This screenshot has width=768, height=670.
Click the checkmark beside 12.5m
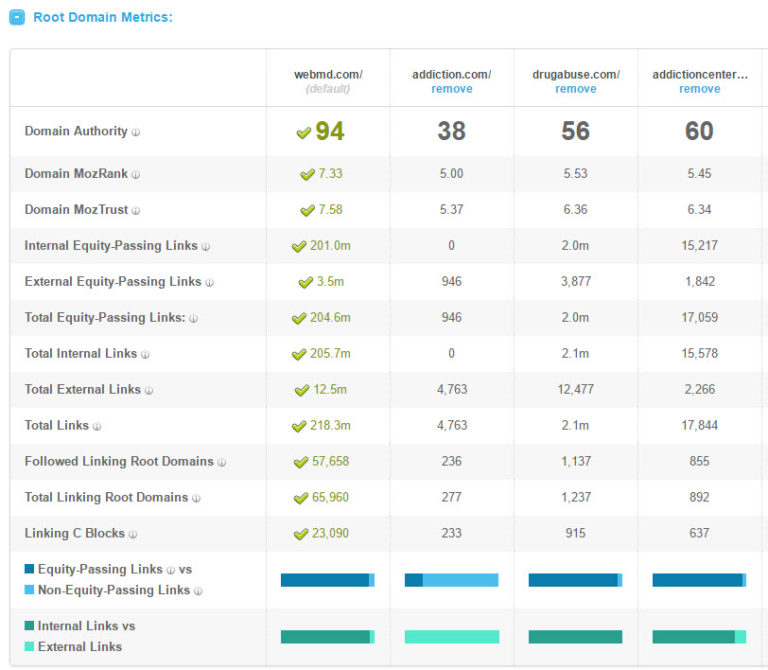point(302,390)
